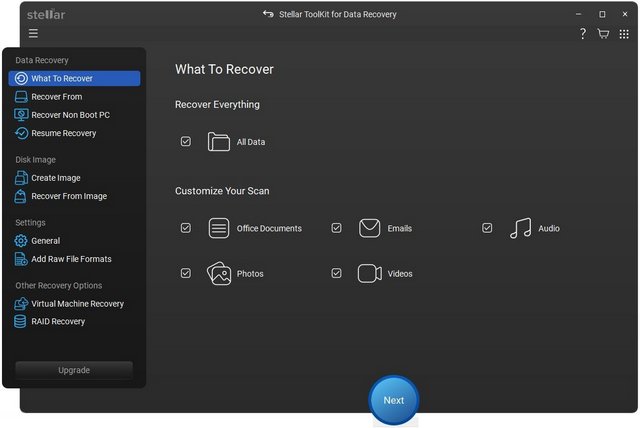Screen dimensions: 640x428
Task: Open the apps grid icon
Action: 624,34
